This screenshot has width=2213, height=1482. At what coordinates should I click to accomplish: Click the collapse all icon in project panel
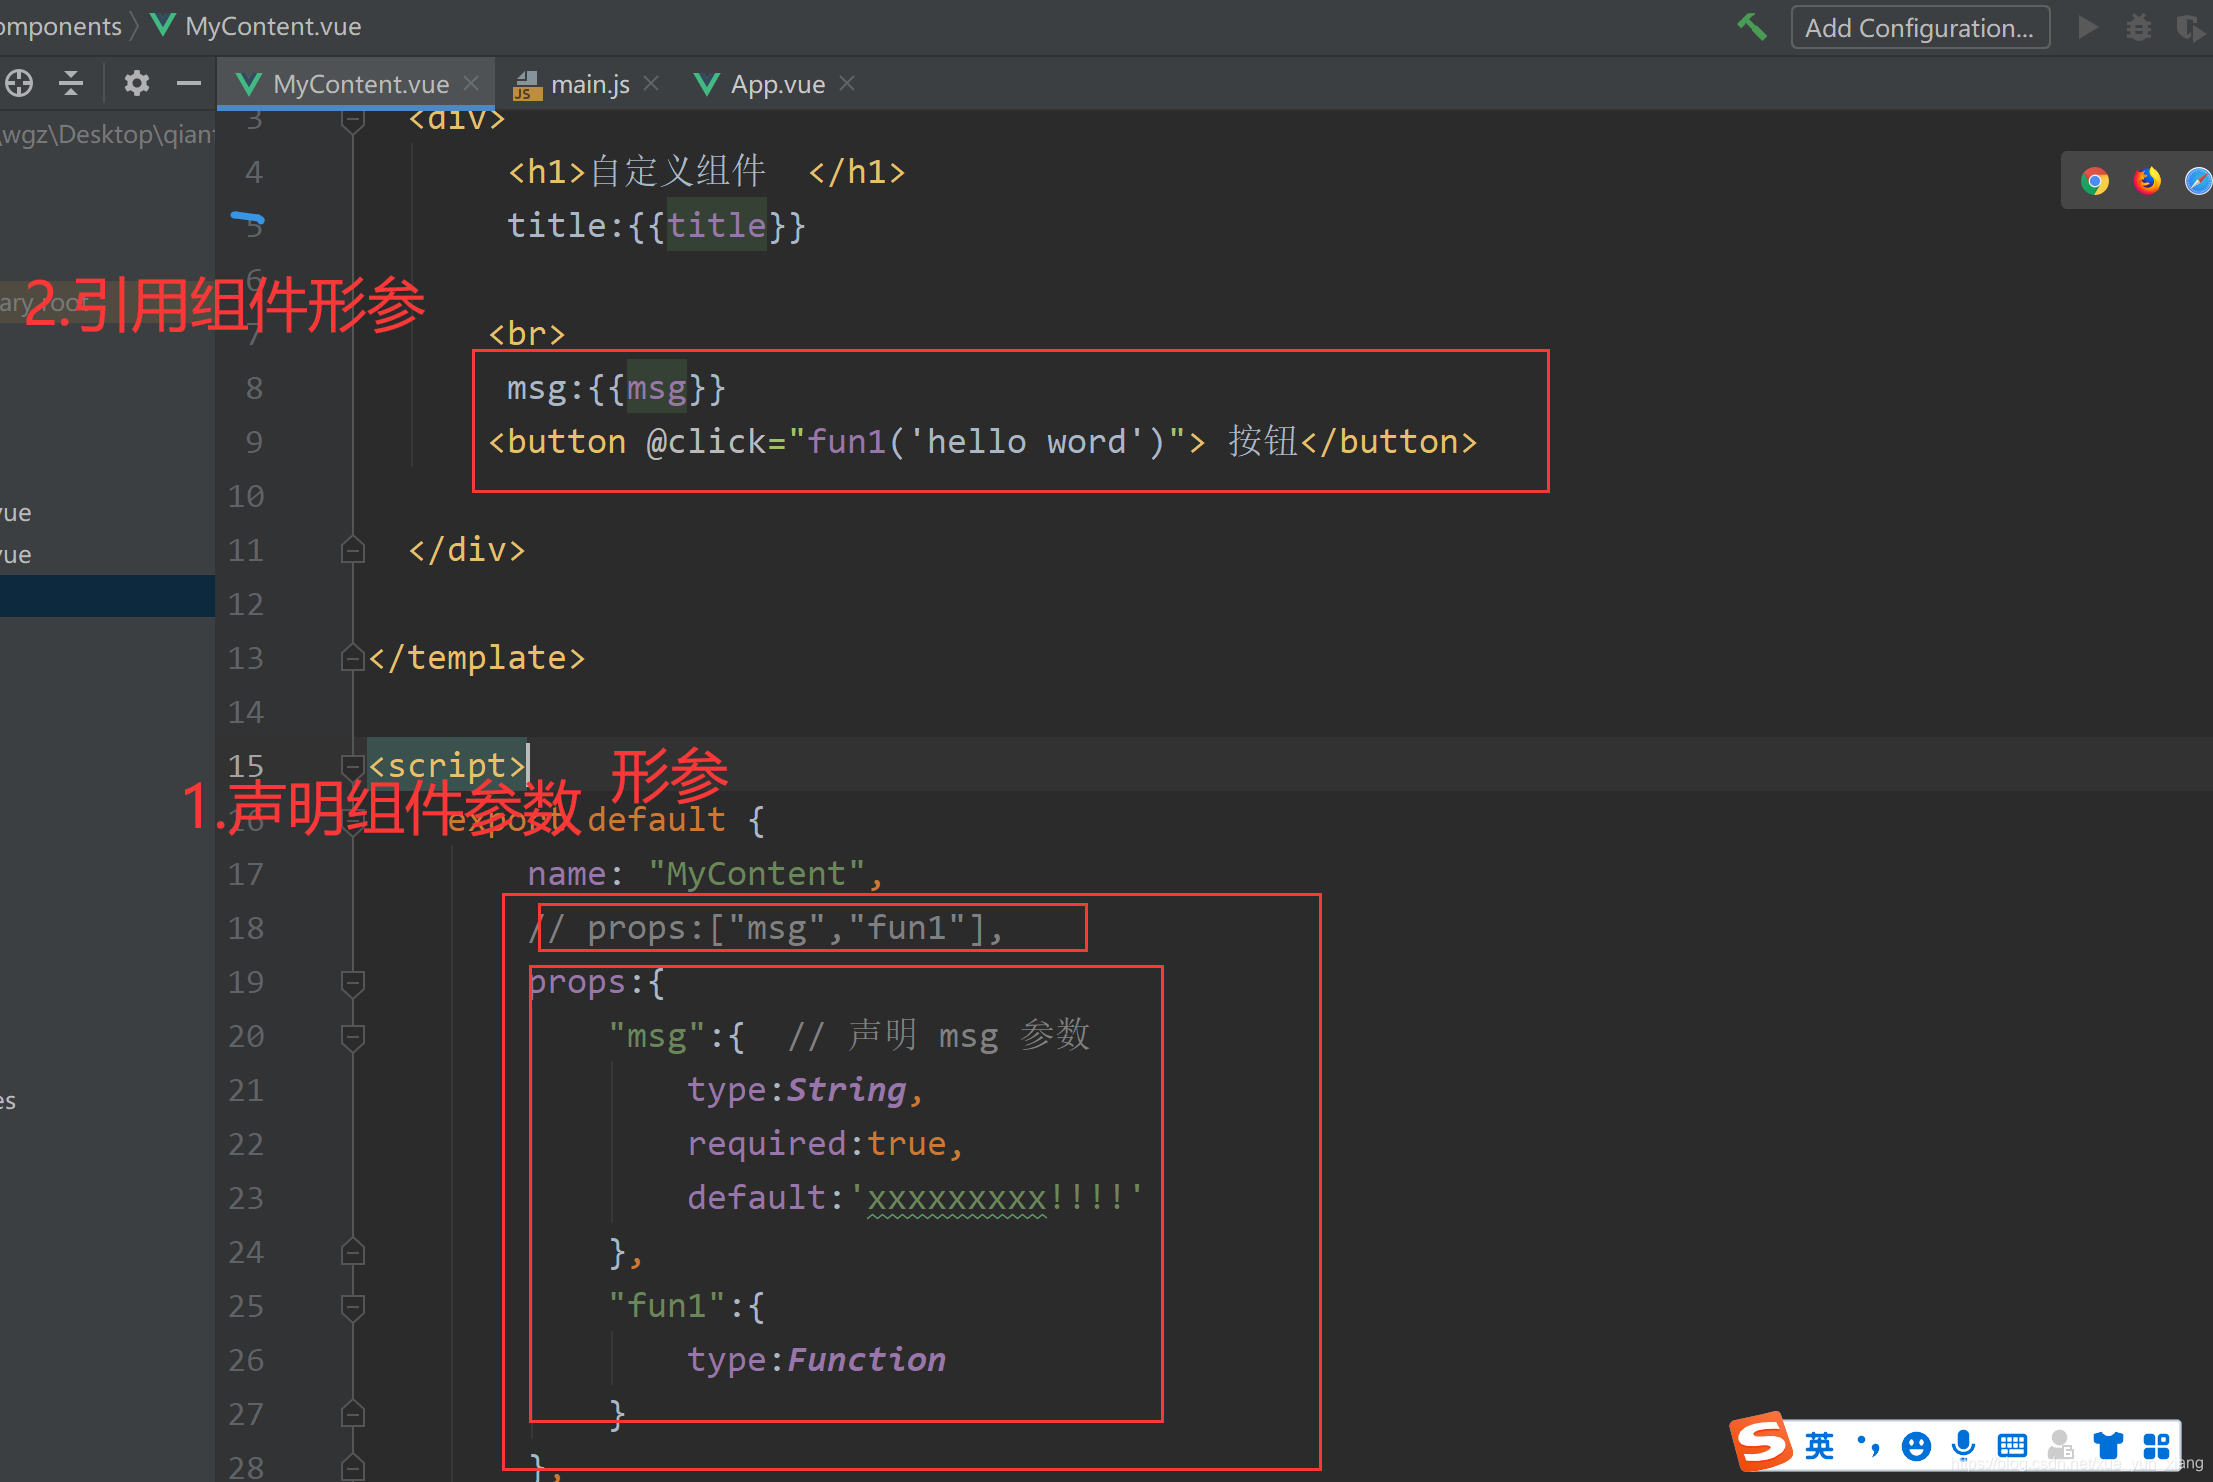[x=71, y=83]
